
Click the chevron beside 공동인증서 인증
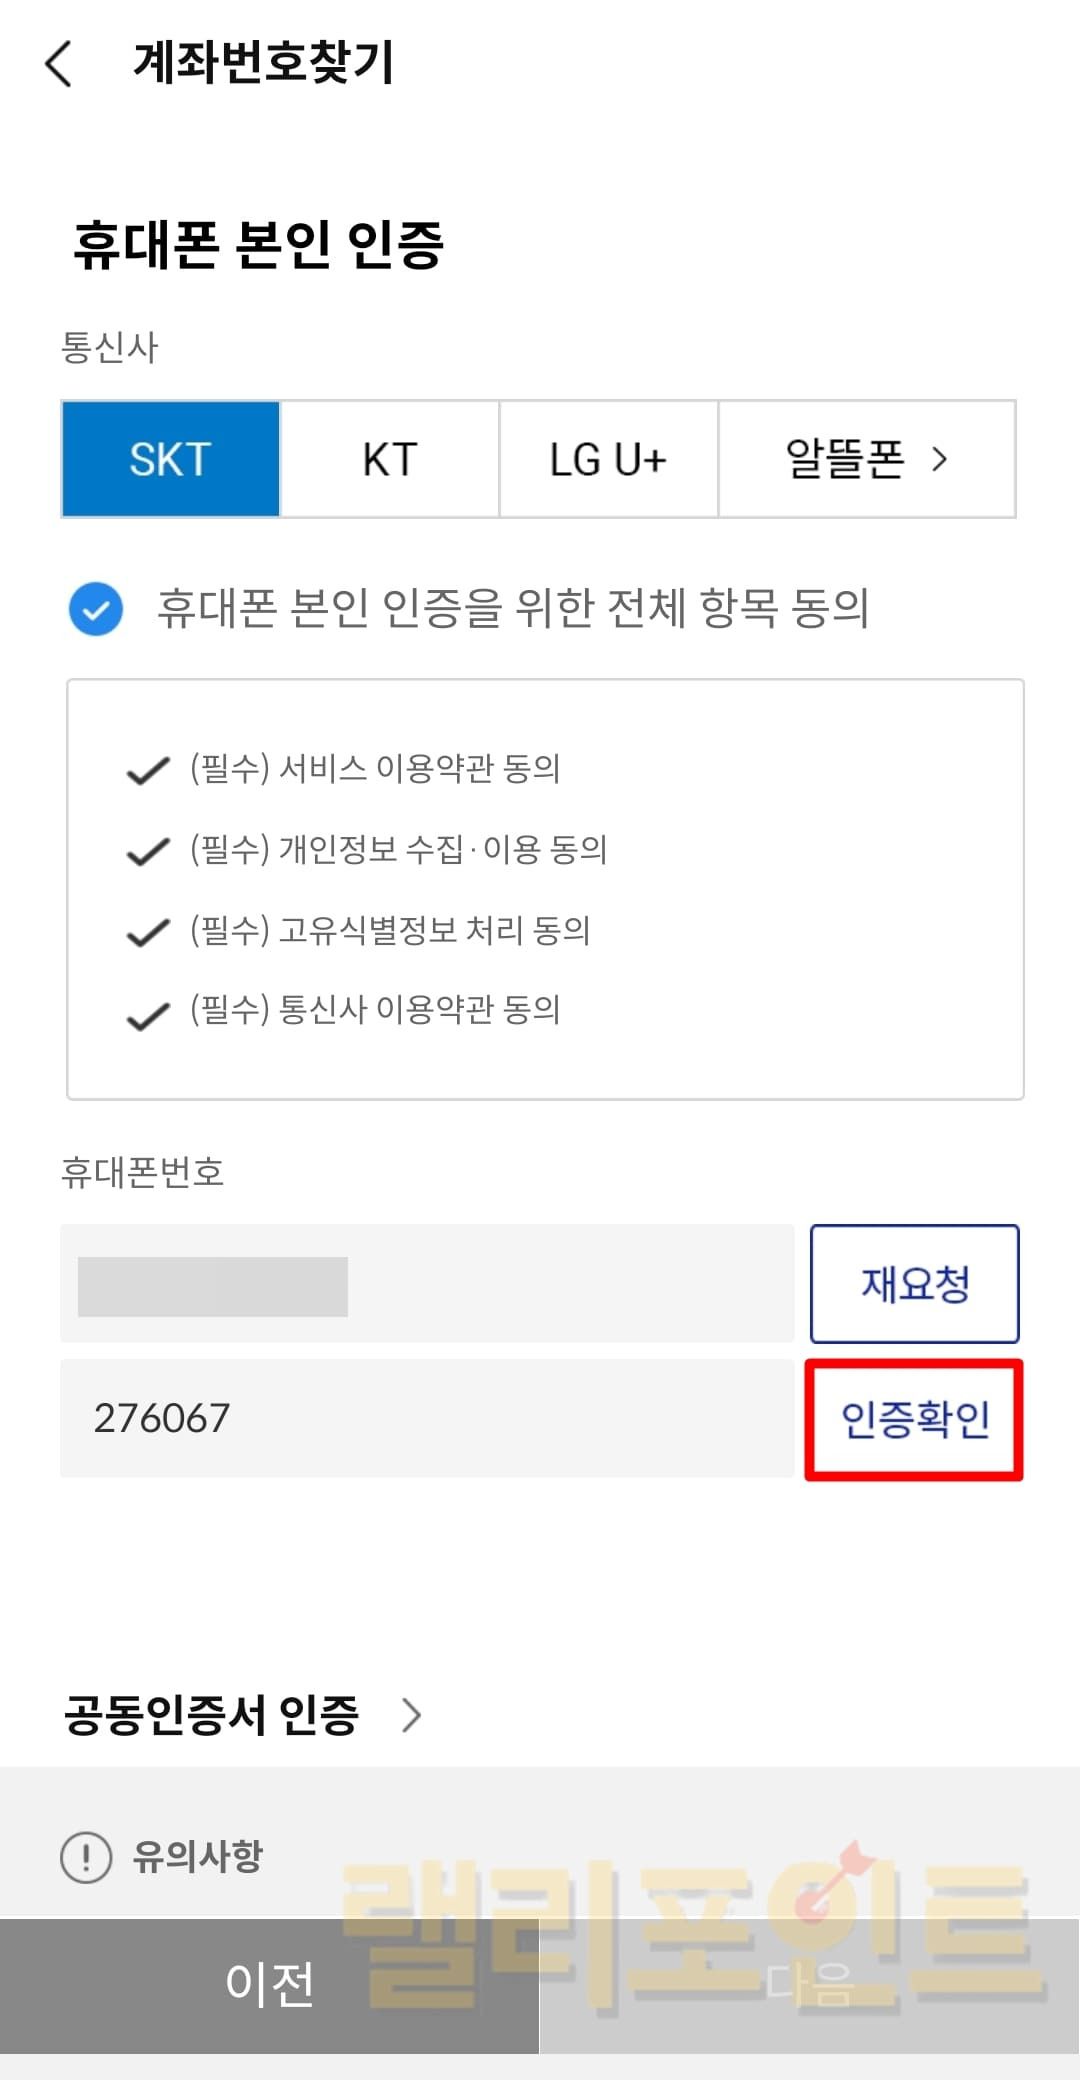point(411,1715)
